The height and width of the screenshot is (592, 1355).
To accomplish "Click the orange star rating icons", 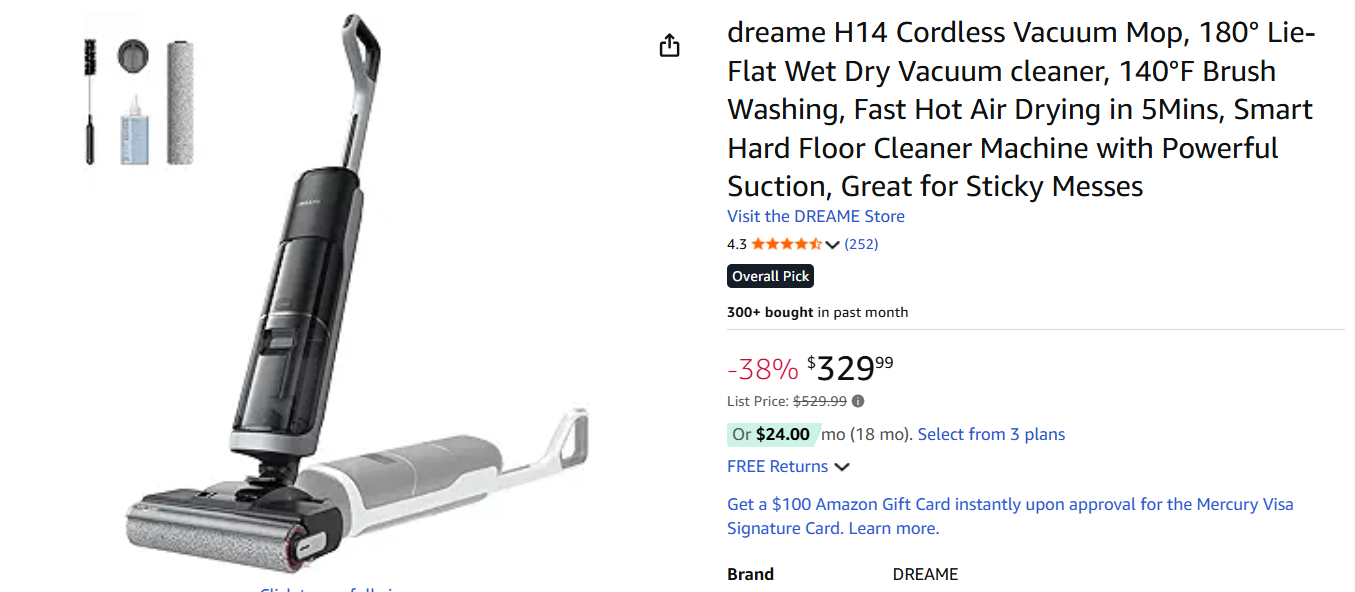I will point(786,244).
